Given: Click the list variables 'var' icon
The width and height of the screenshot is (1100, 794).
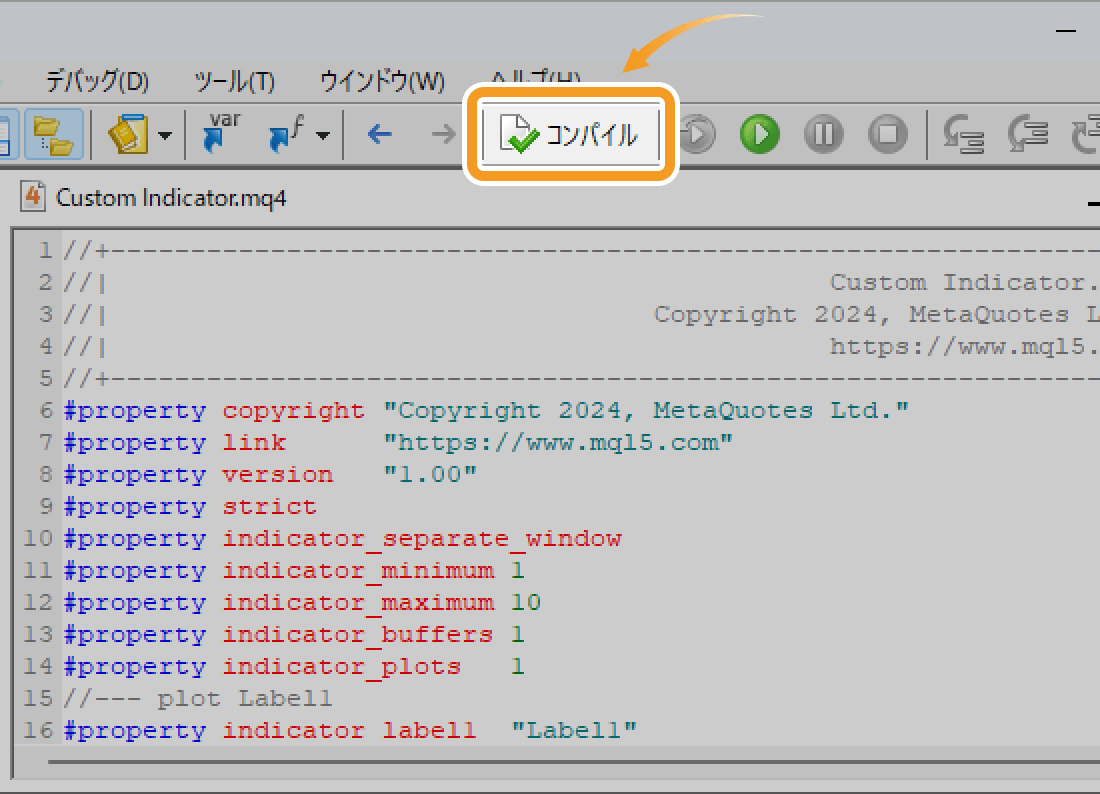Looking at the screenshot, I should pos(221,133).
